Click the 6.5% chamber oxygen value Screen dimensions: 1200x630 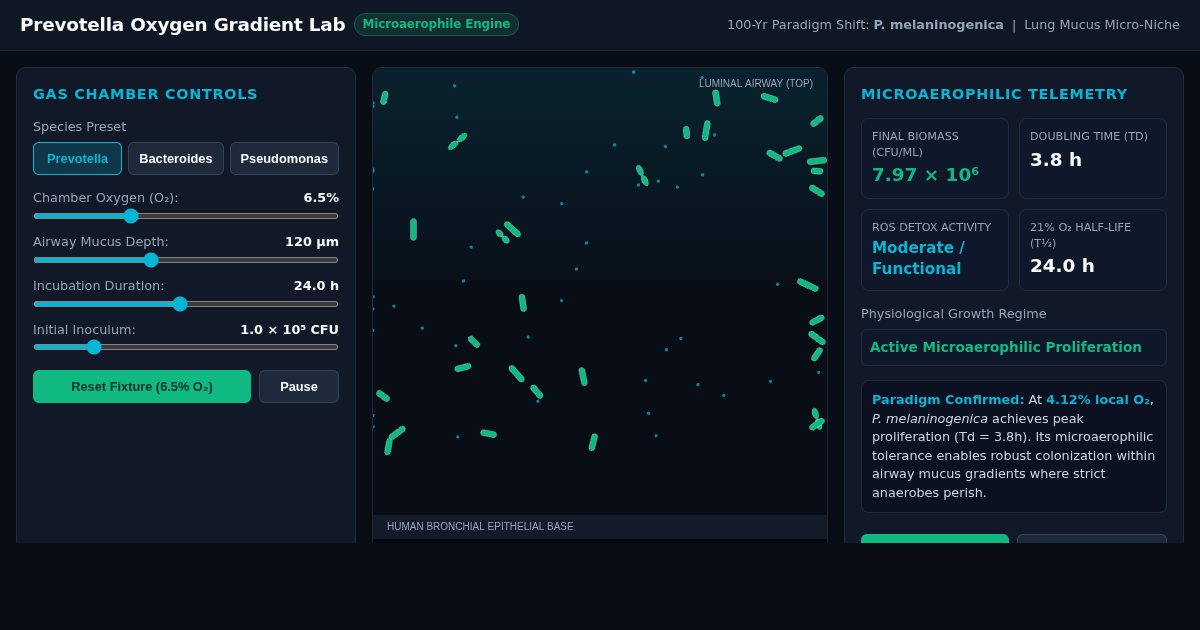click(321, 198)
